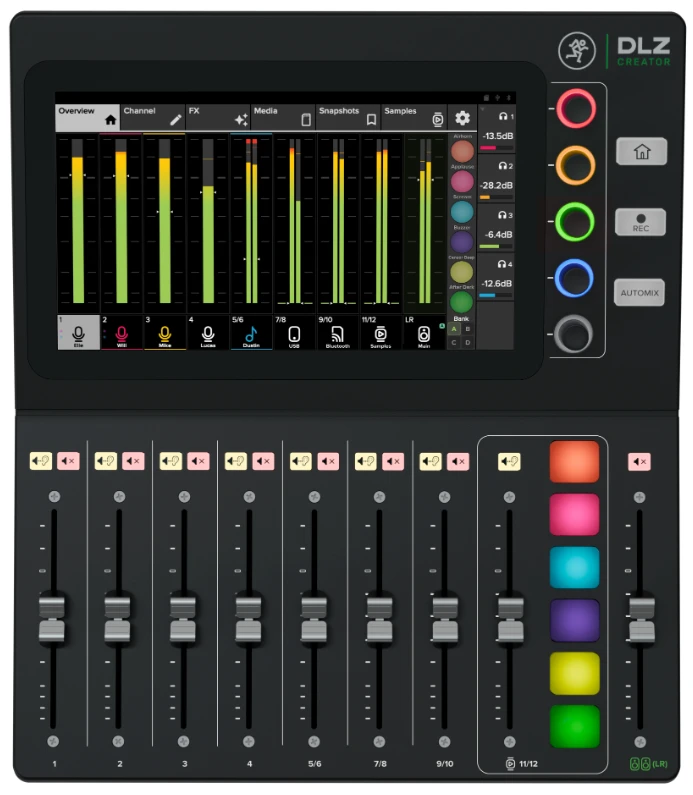Select the USB channel 7/8 icon

tap(294, 334)
